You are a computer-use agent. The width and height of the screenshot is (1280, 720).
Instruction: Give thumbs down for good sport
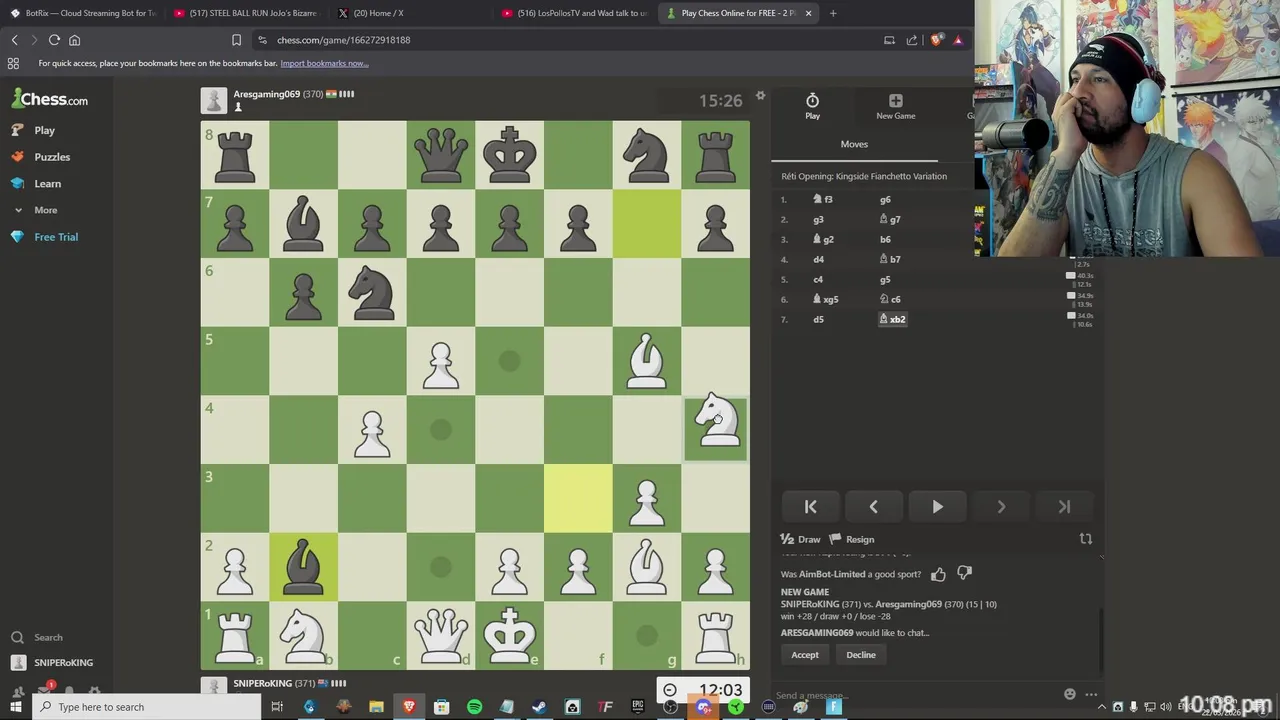(964, 574)
